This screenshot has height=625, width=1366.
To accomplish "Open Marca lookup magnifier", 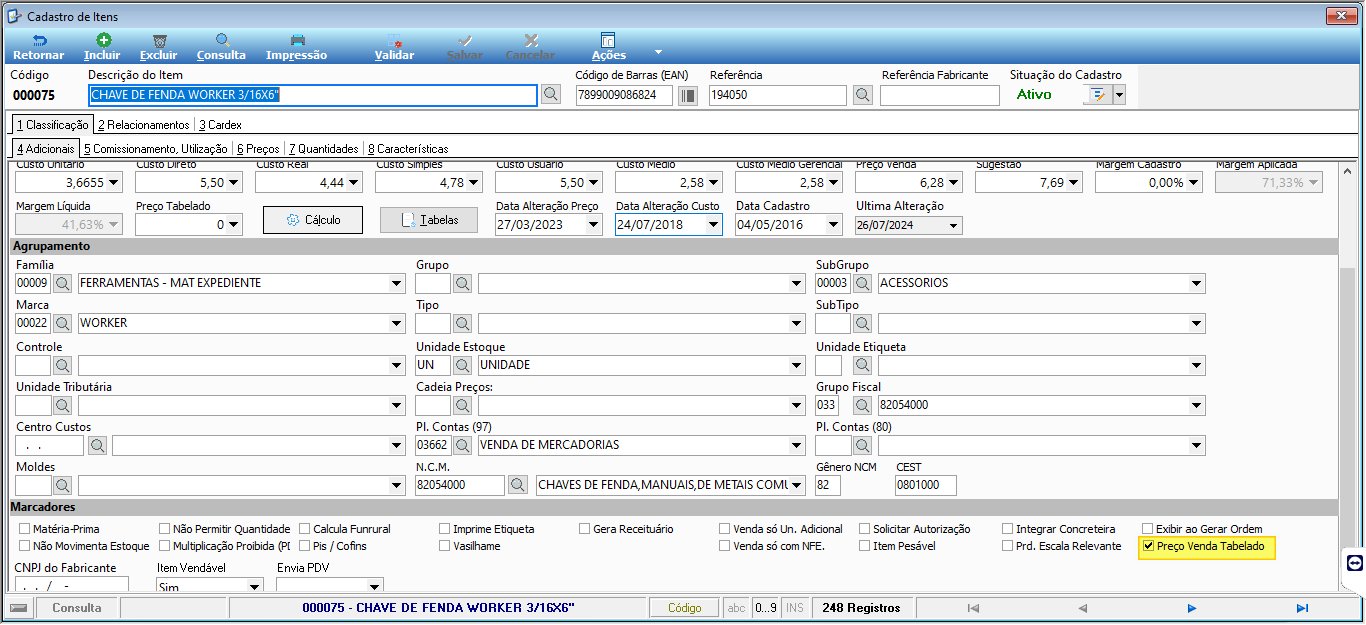I will [62, 323].
